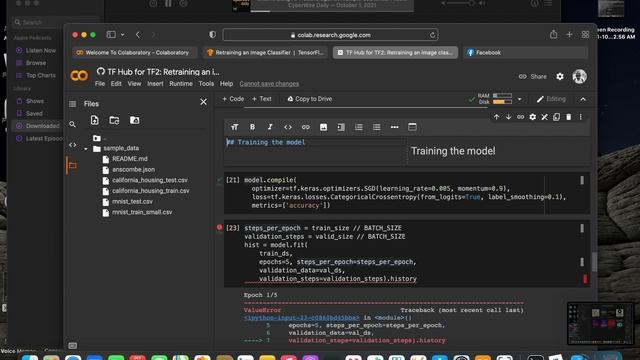Open ipython-input traceback link

[301, 318]
